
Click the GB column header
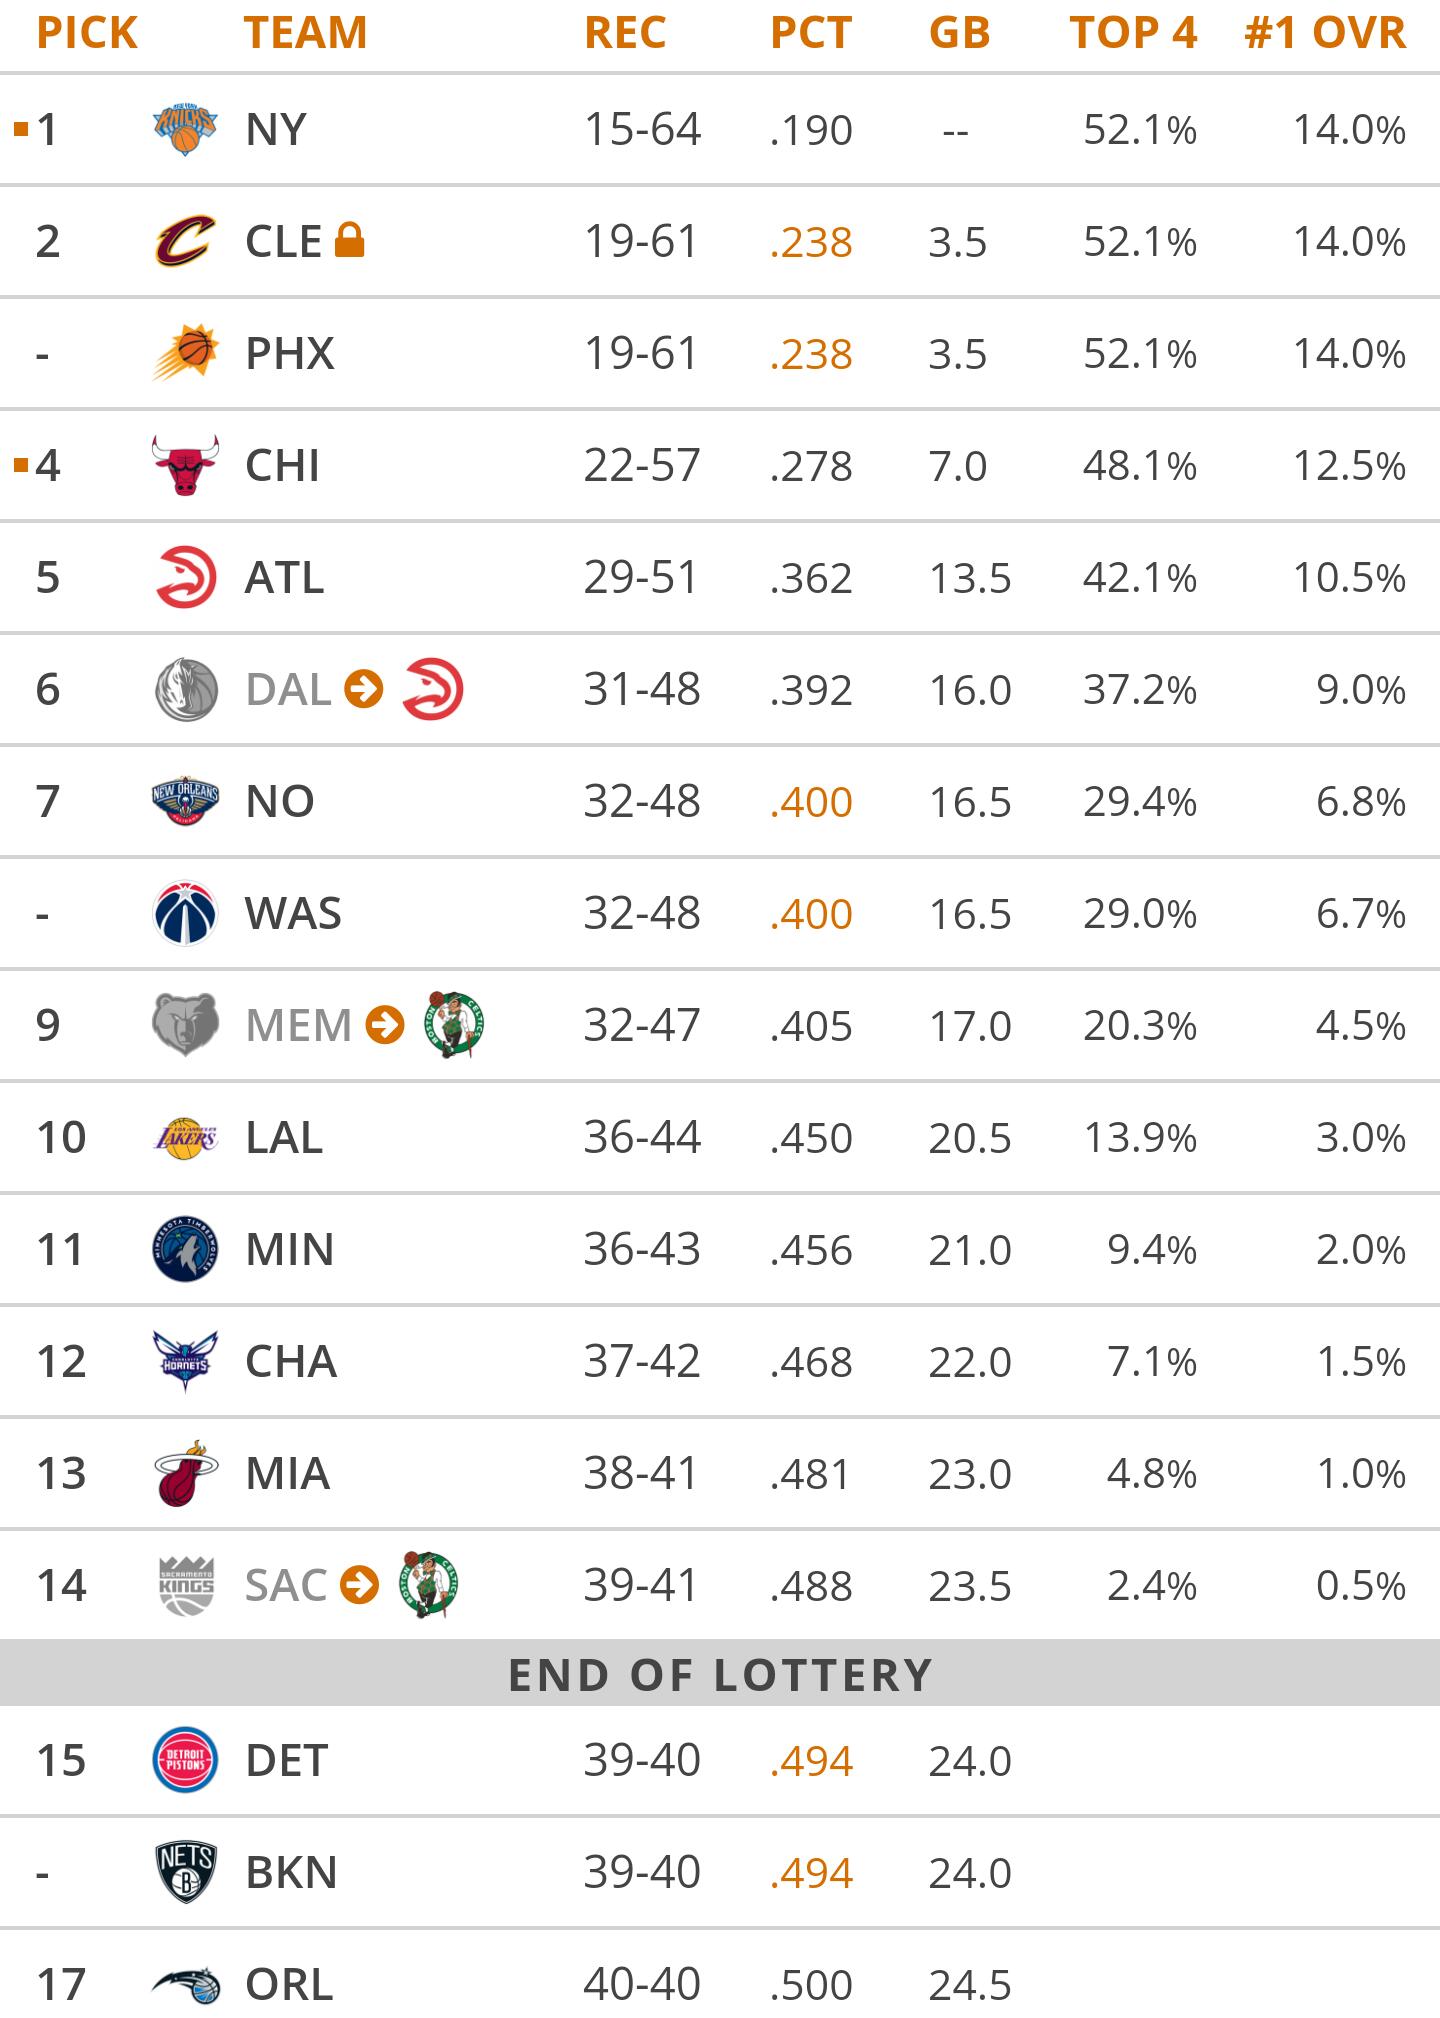(959, 33)
